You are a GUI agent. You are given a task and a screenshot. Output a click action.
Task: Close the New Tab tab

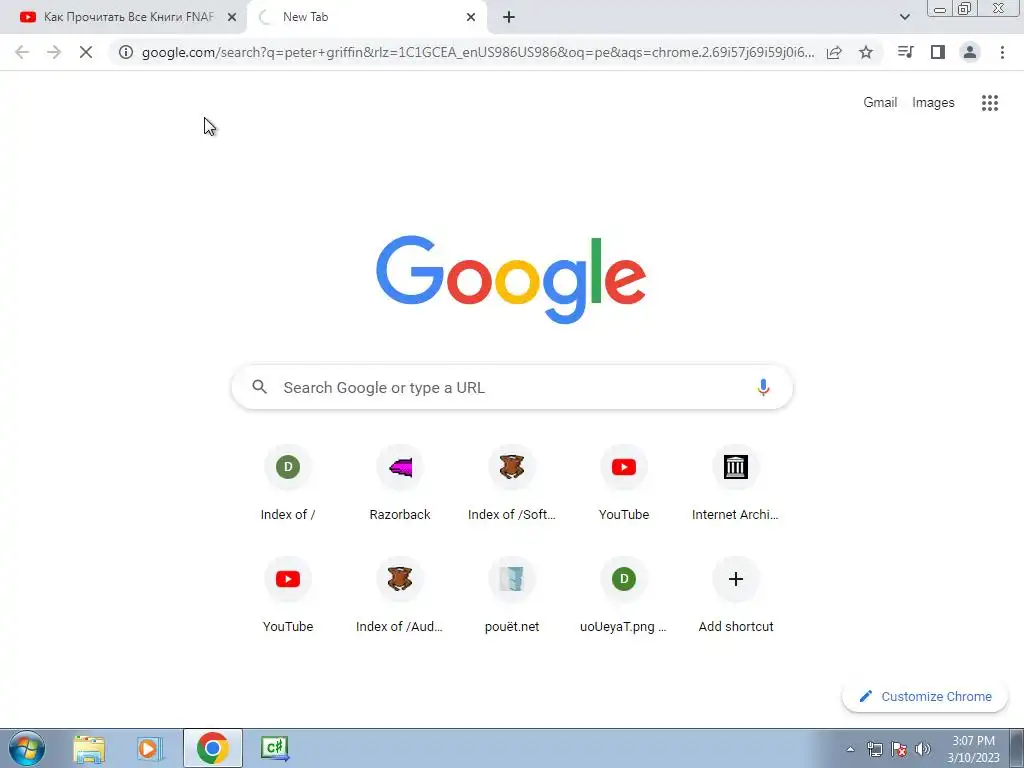[471, 17]
